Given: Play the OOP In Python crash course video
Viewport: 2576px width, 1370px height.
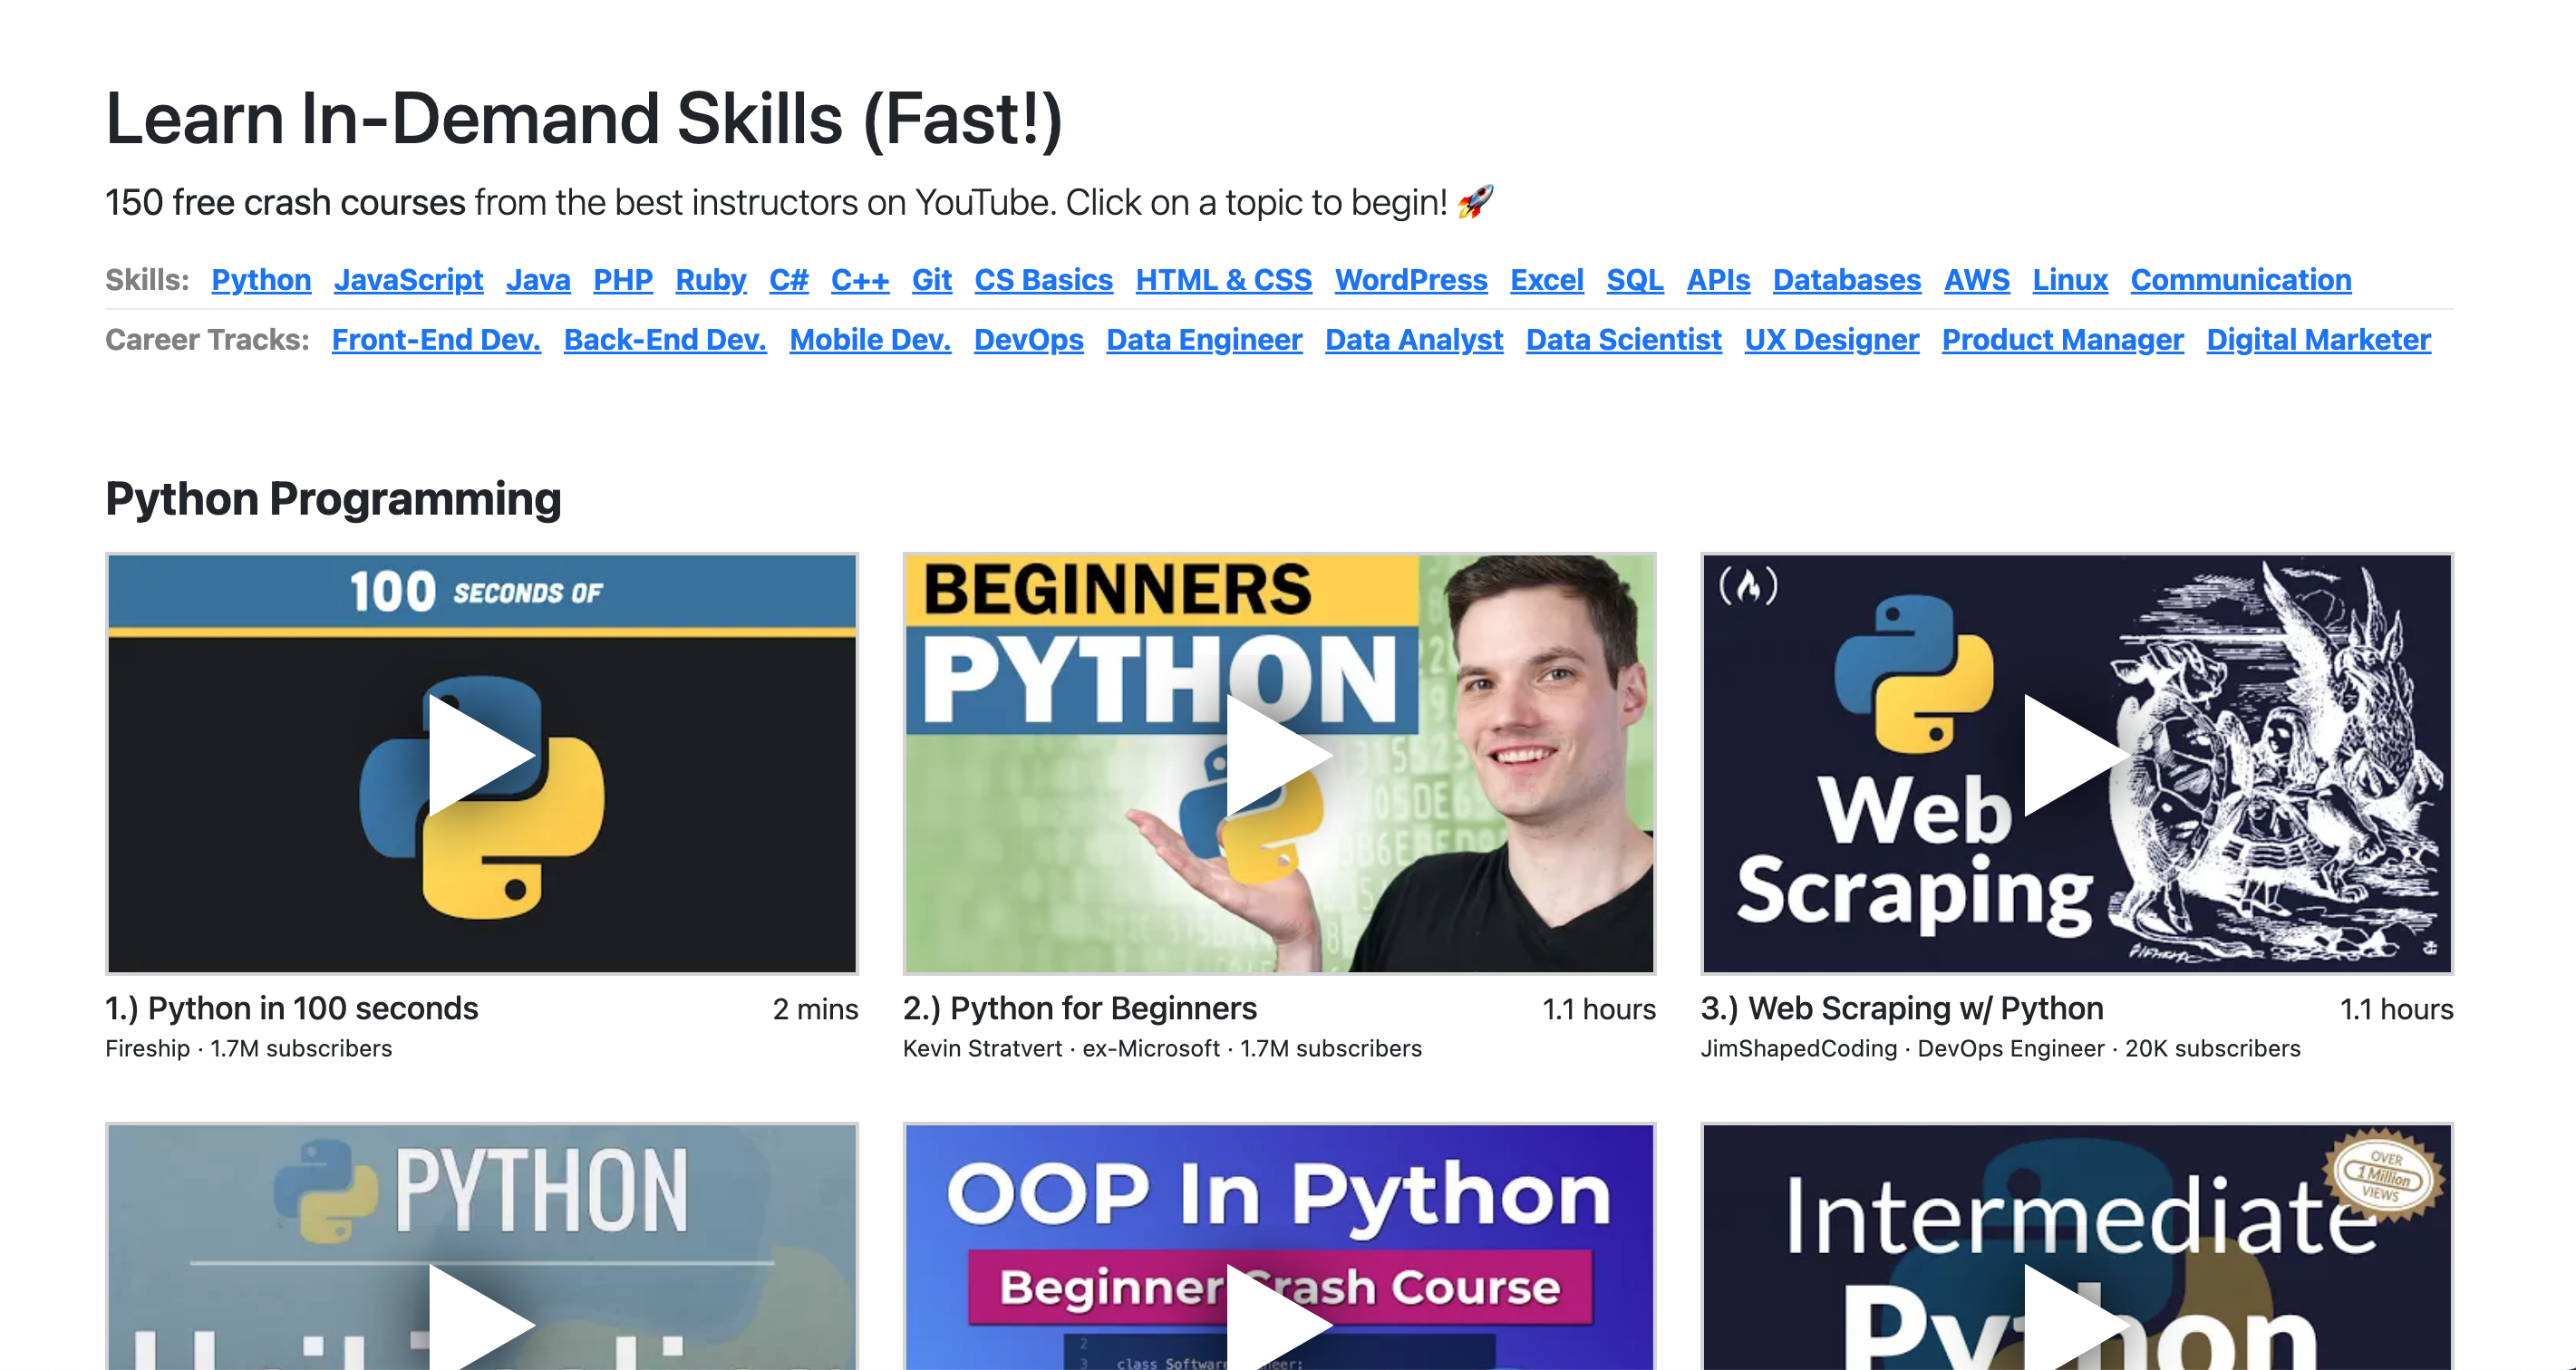Looking at the screenshot, I should tap(1279, 1246).
